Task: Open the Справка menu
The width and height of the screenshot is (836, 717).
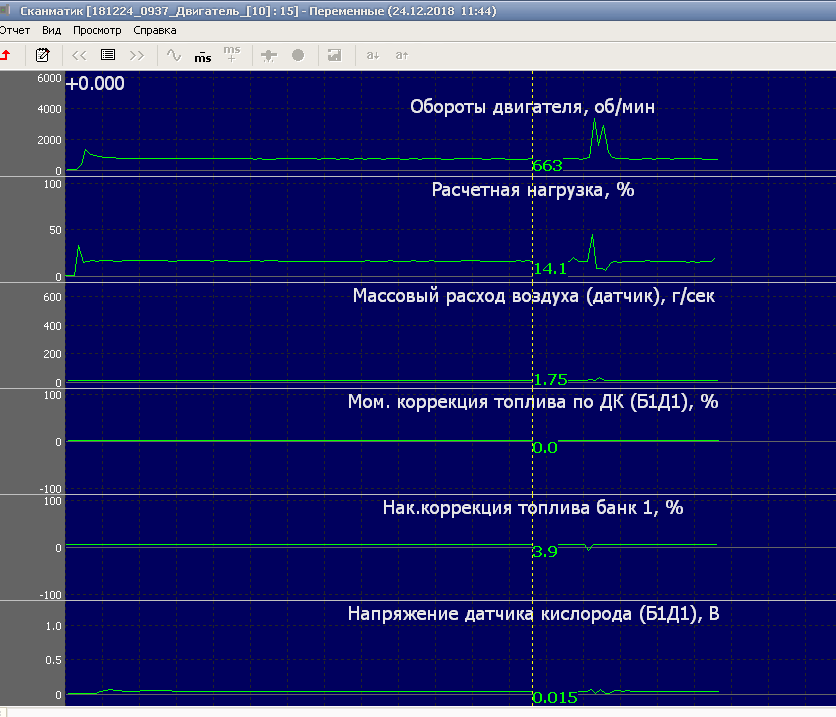Action: [155, 30]
